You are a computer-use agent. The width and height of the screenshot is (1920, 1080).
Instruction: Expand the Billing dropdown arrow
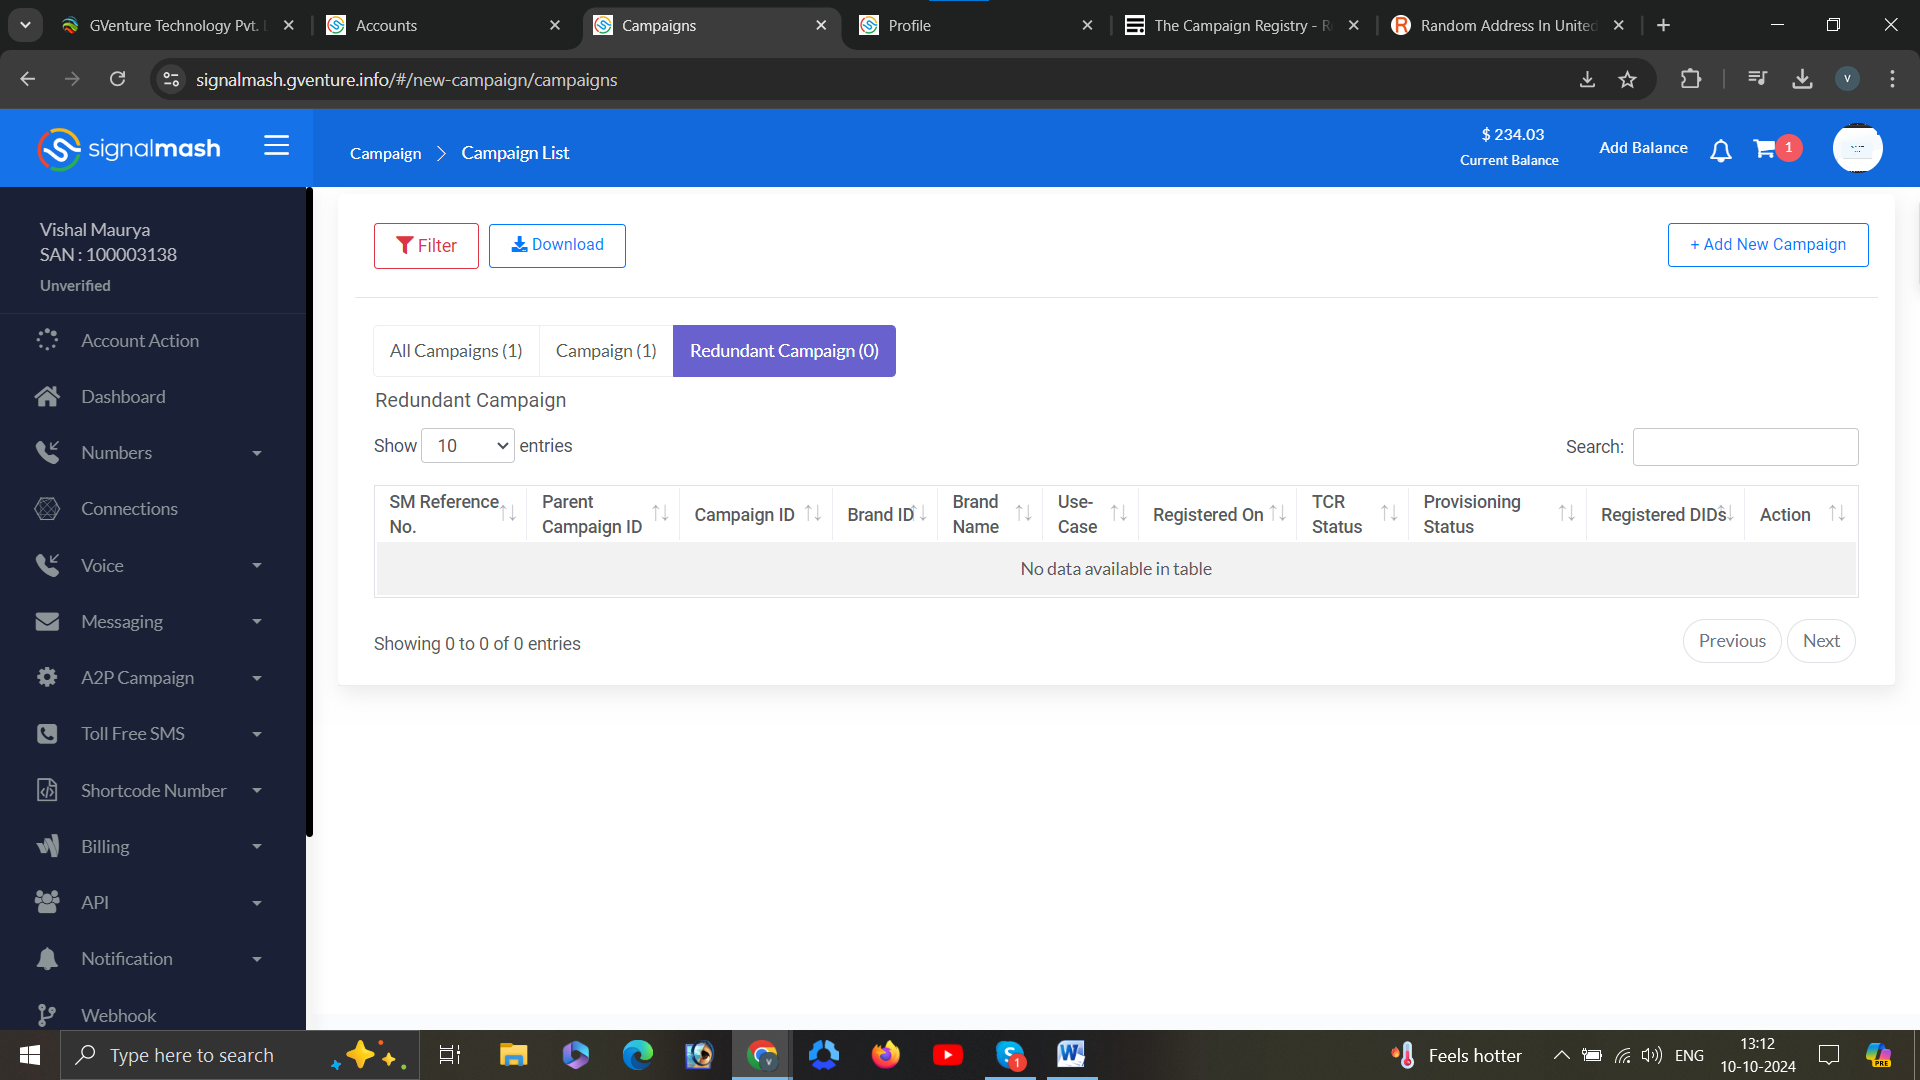point(257,847)
